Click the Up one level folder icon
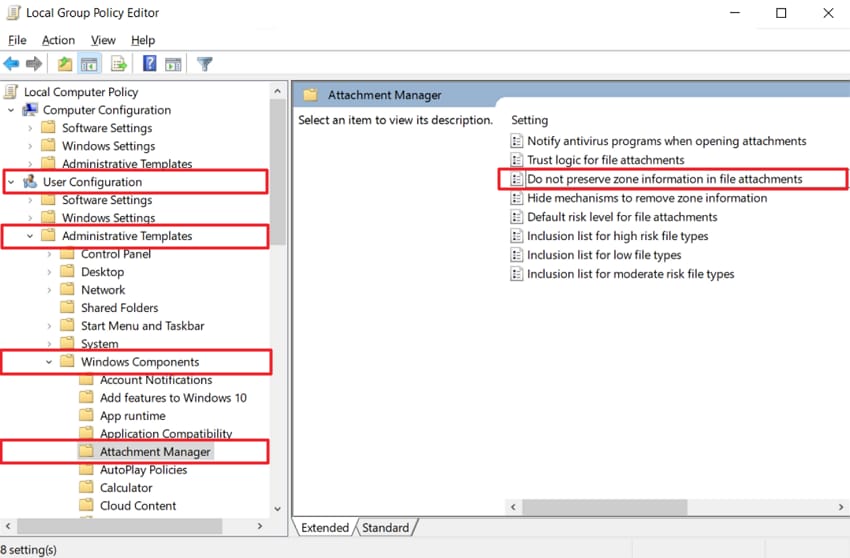 point(65,64)
